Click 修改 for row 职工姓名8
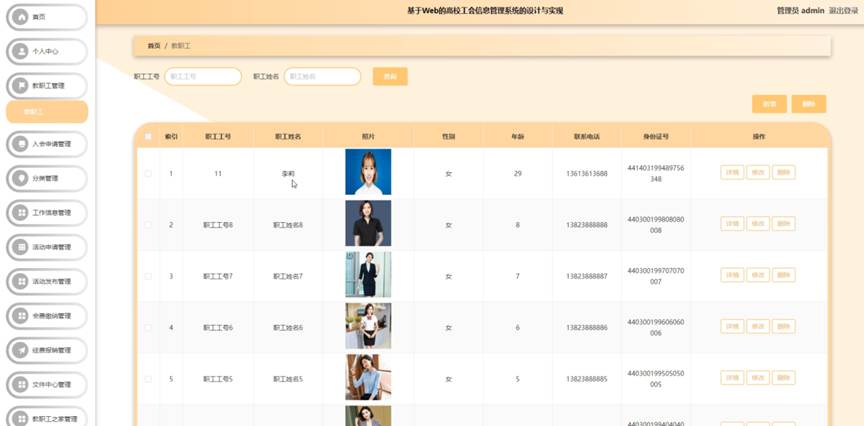 coord(758,224)
